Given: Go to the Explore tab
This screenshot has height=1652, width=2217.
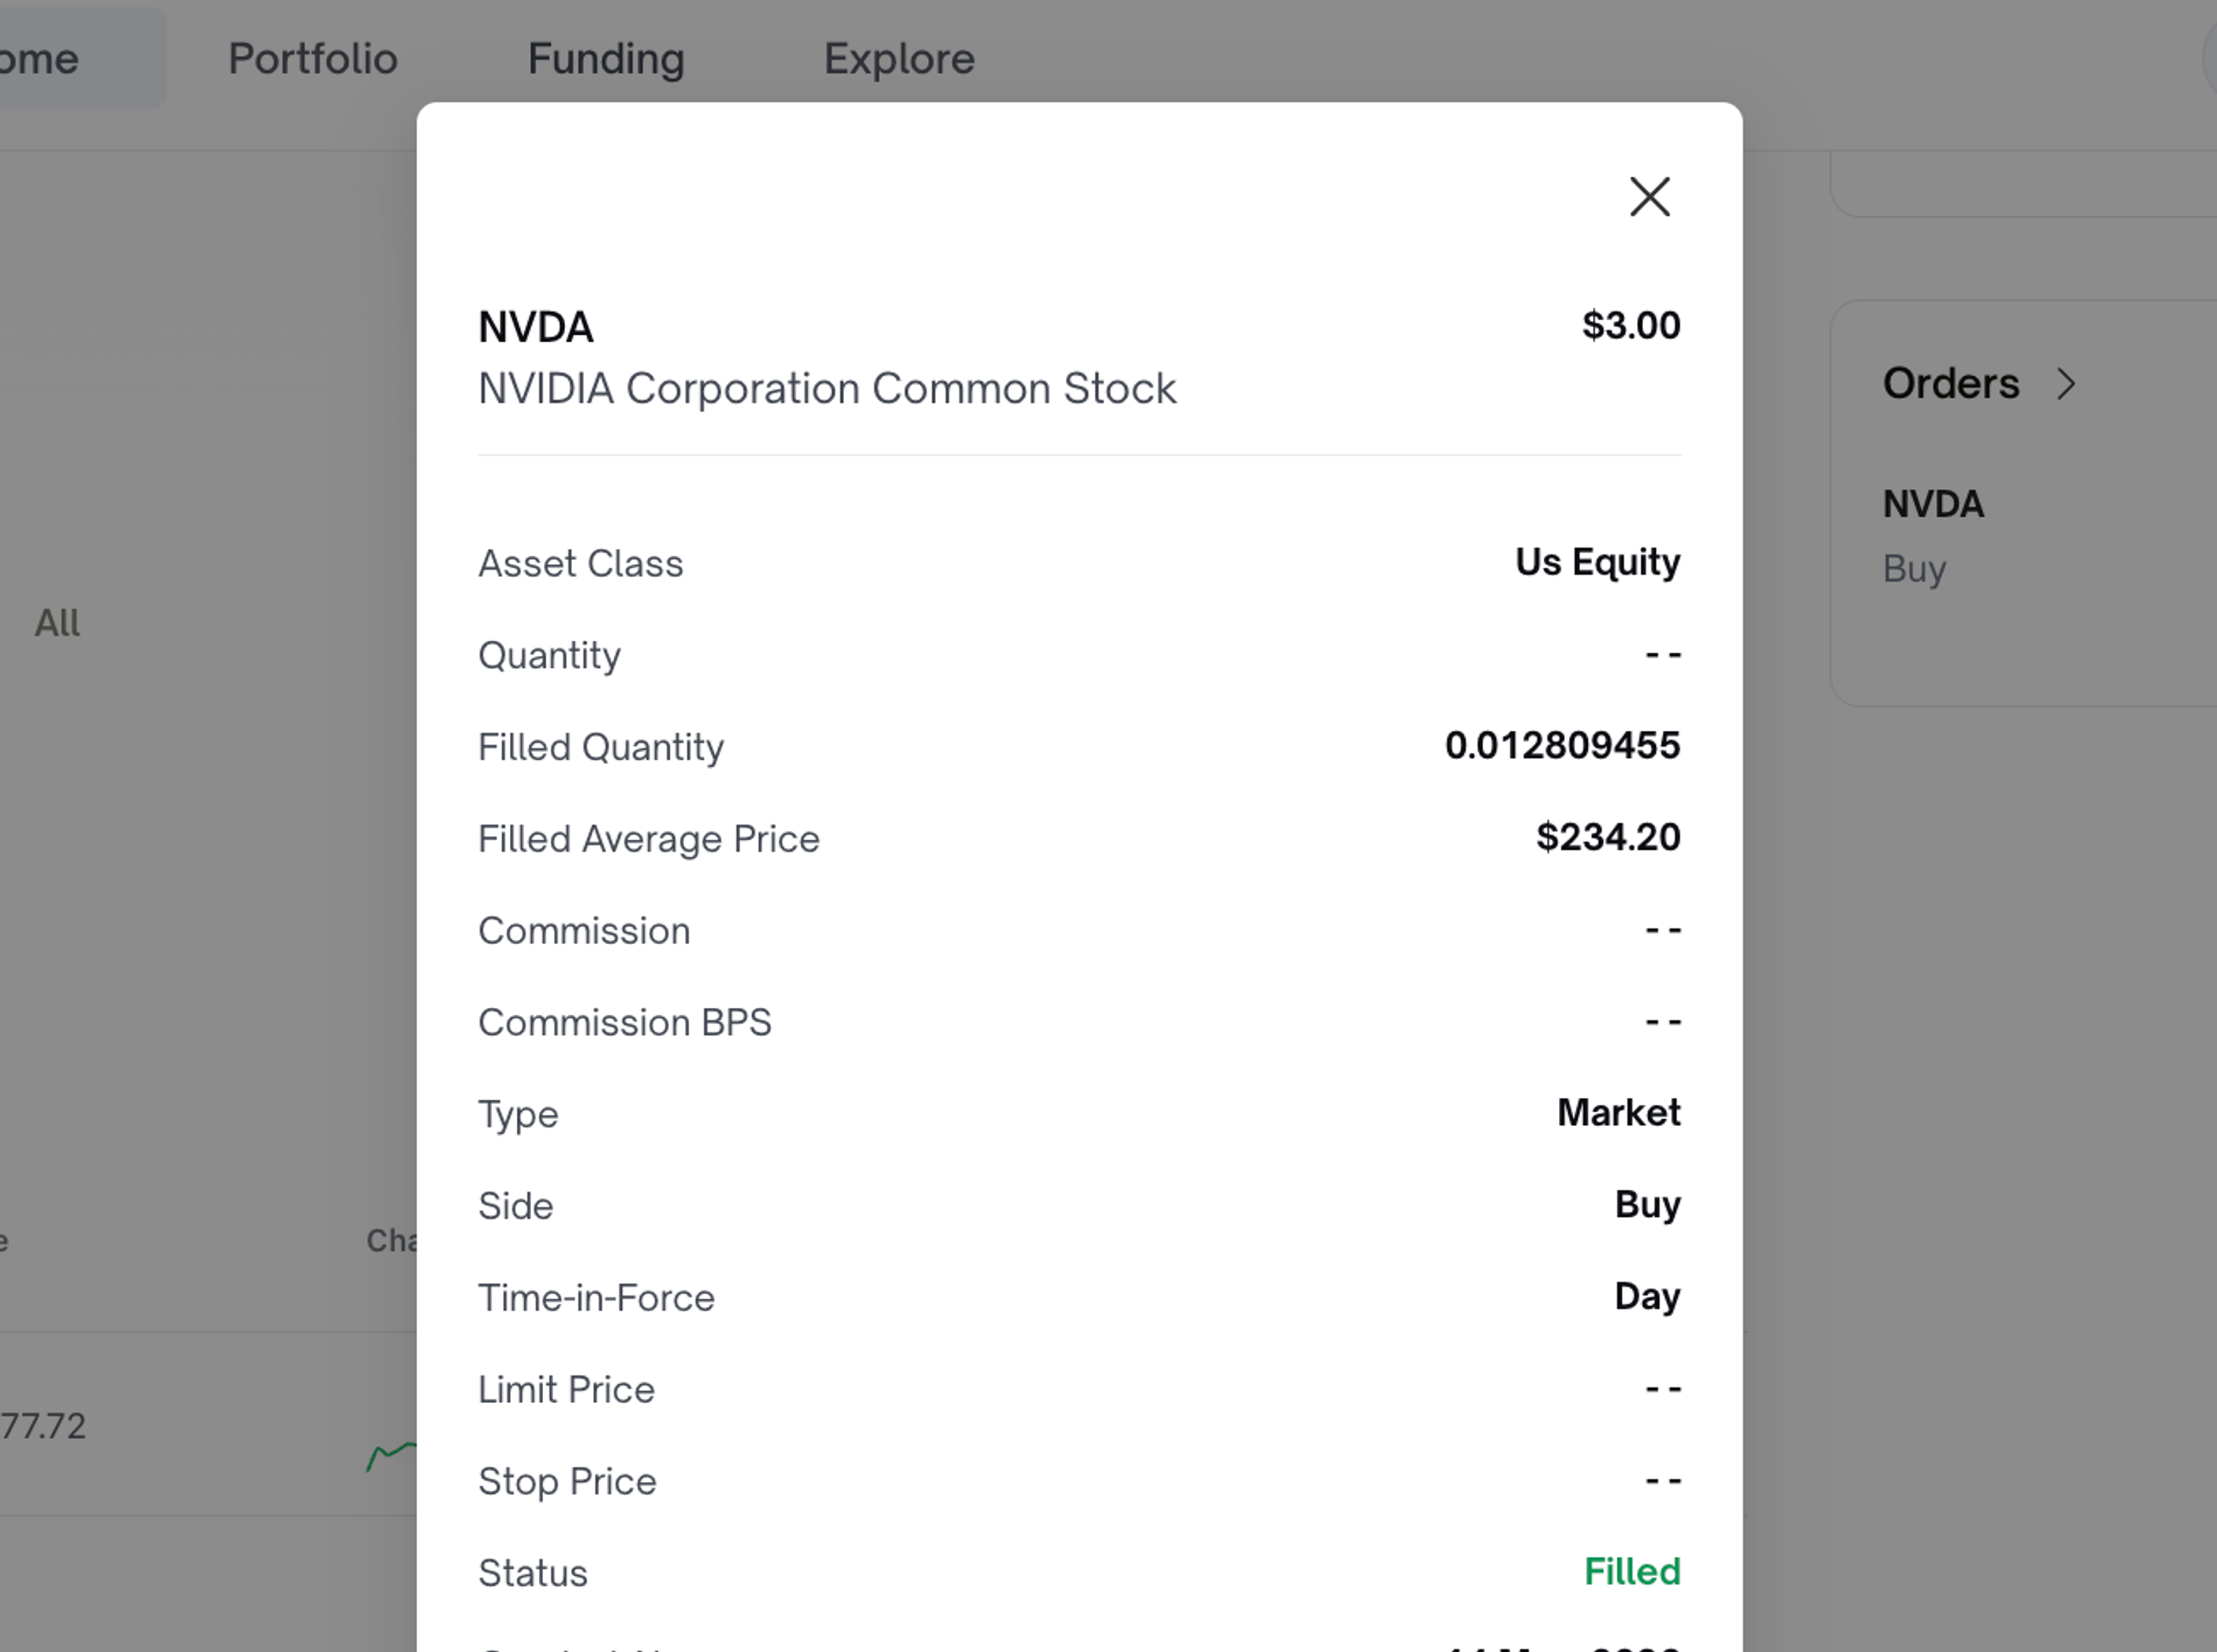Looking at the screenshot, I should tap(899, 59).
